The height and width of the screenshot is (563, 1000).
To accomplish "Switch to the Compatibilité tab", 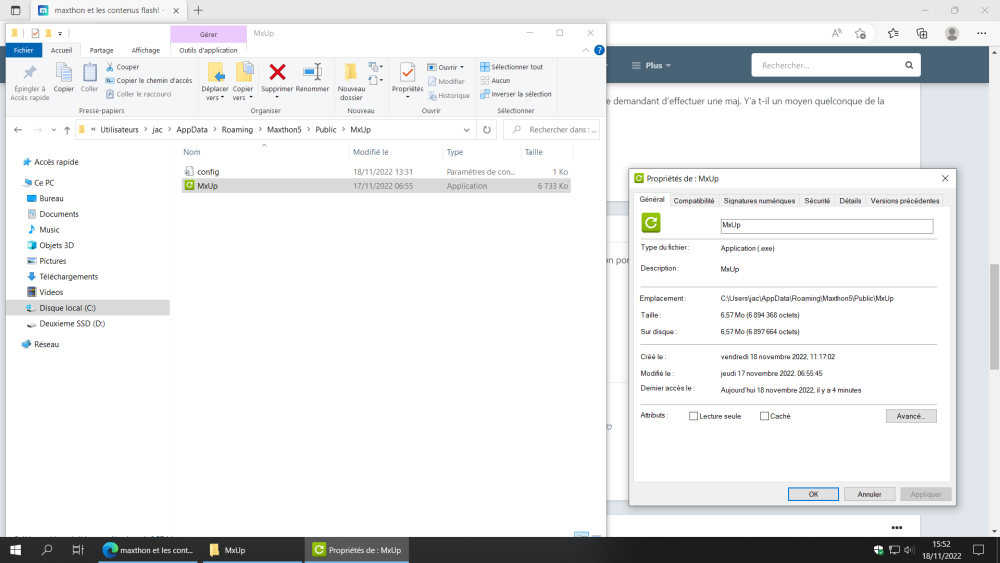I will 694,200.
